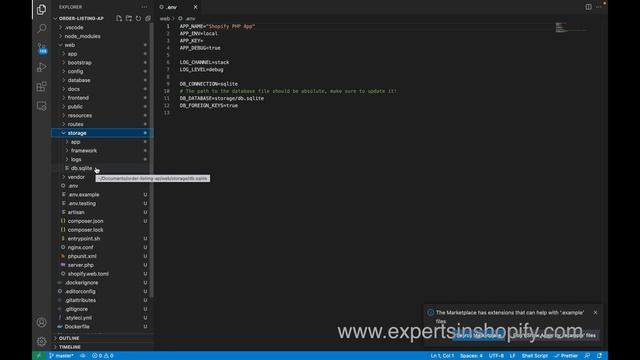This screenshot has width=640, height=360.
Task: Close the .env editor tab
Action: 196,7
